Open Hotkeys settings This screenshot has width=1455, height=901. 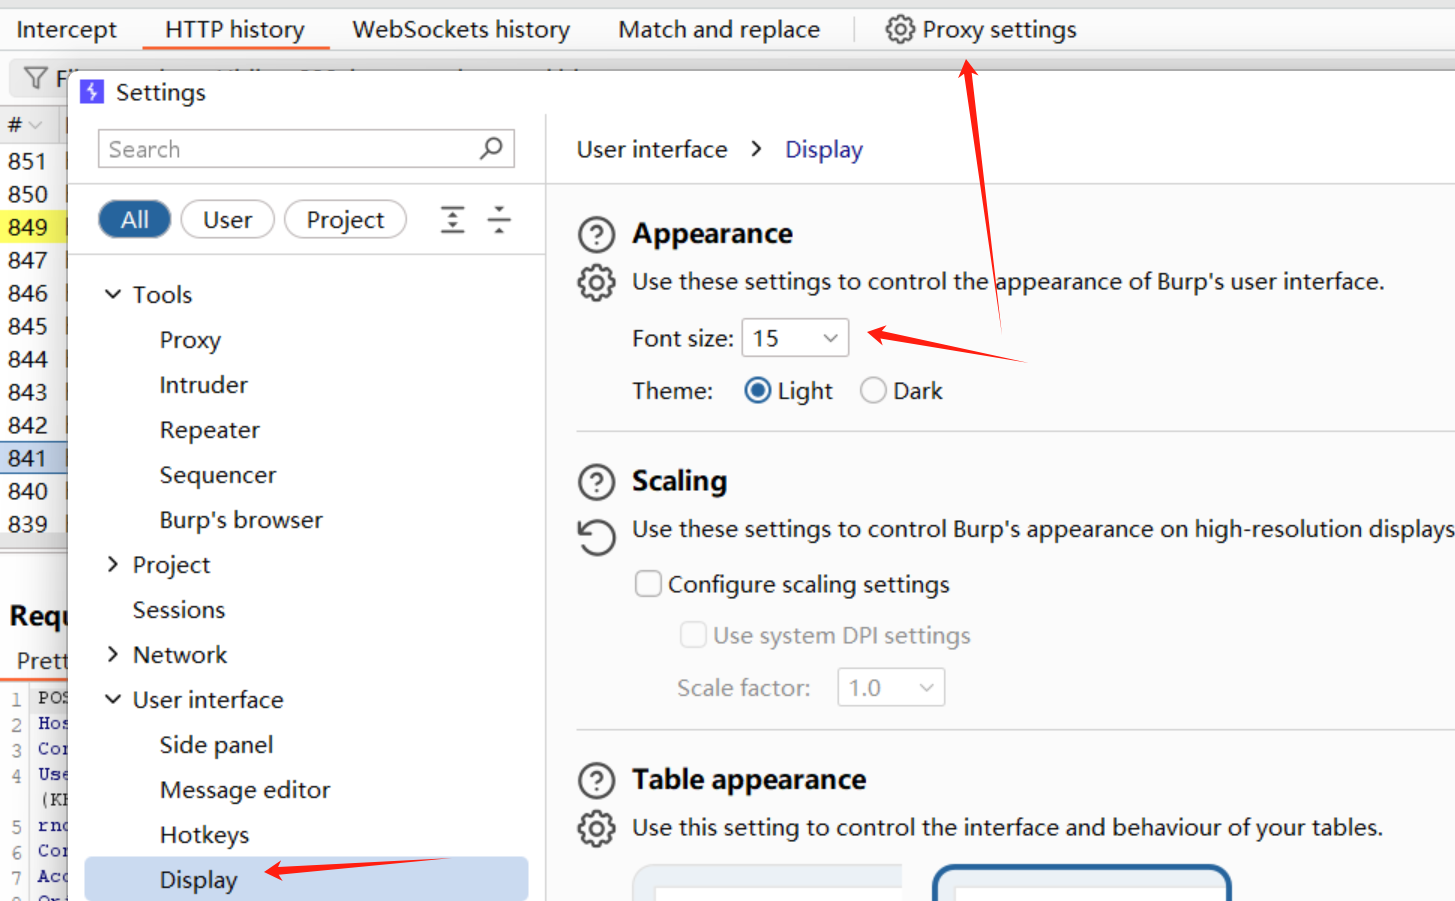coord(204,835)
